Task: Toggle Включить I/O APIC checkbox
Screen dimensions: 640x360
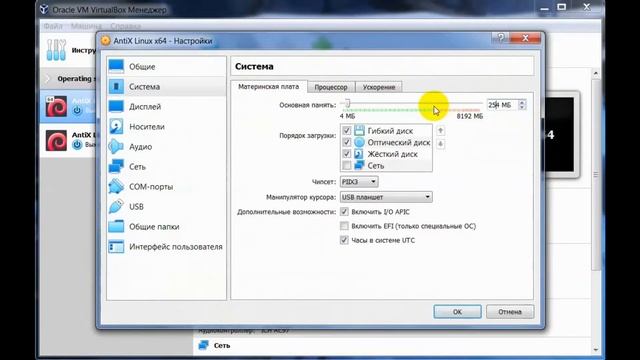Action: [344, 211]
